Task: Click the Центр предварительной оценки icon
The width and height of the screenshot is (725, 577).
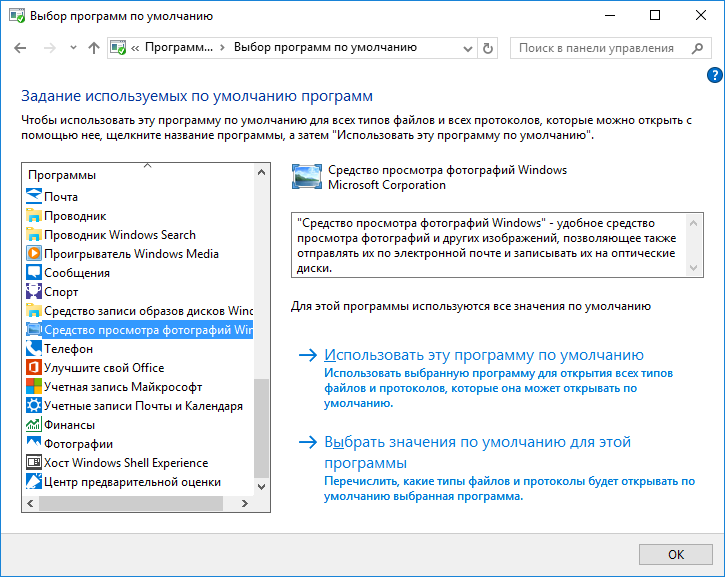Action: pyautogui.click(x=34, y=481)
